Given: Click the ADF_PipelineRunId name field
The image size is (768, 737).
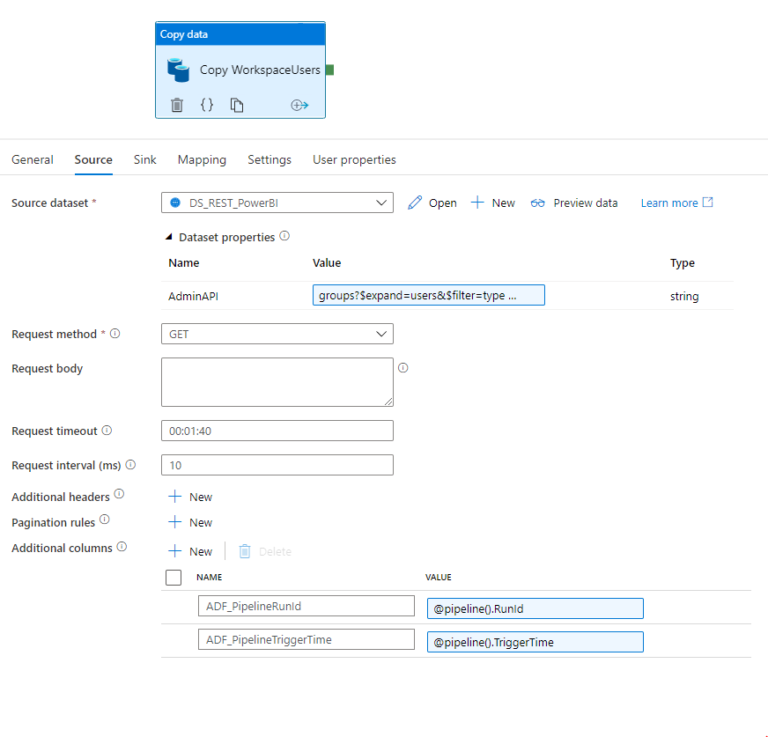Looking at the screenshot, I should point(306,606).
